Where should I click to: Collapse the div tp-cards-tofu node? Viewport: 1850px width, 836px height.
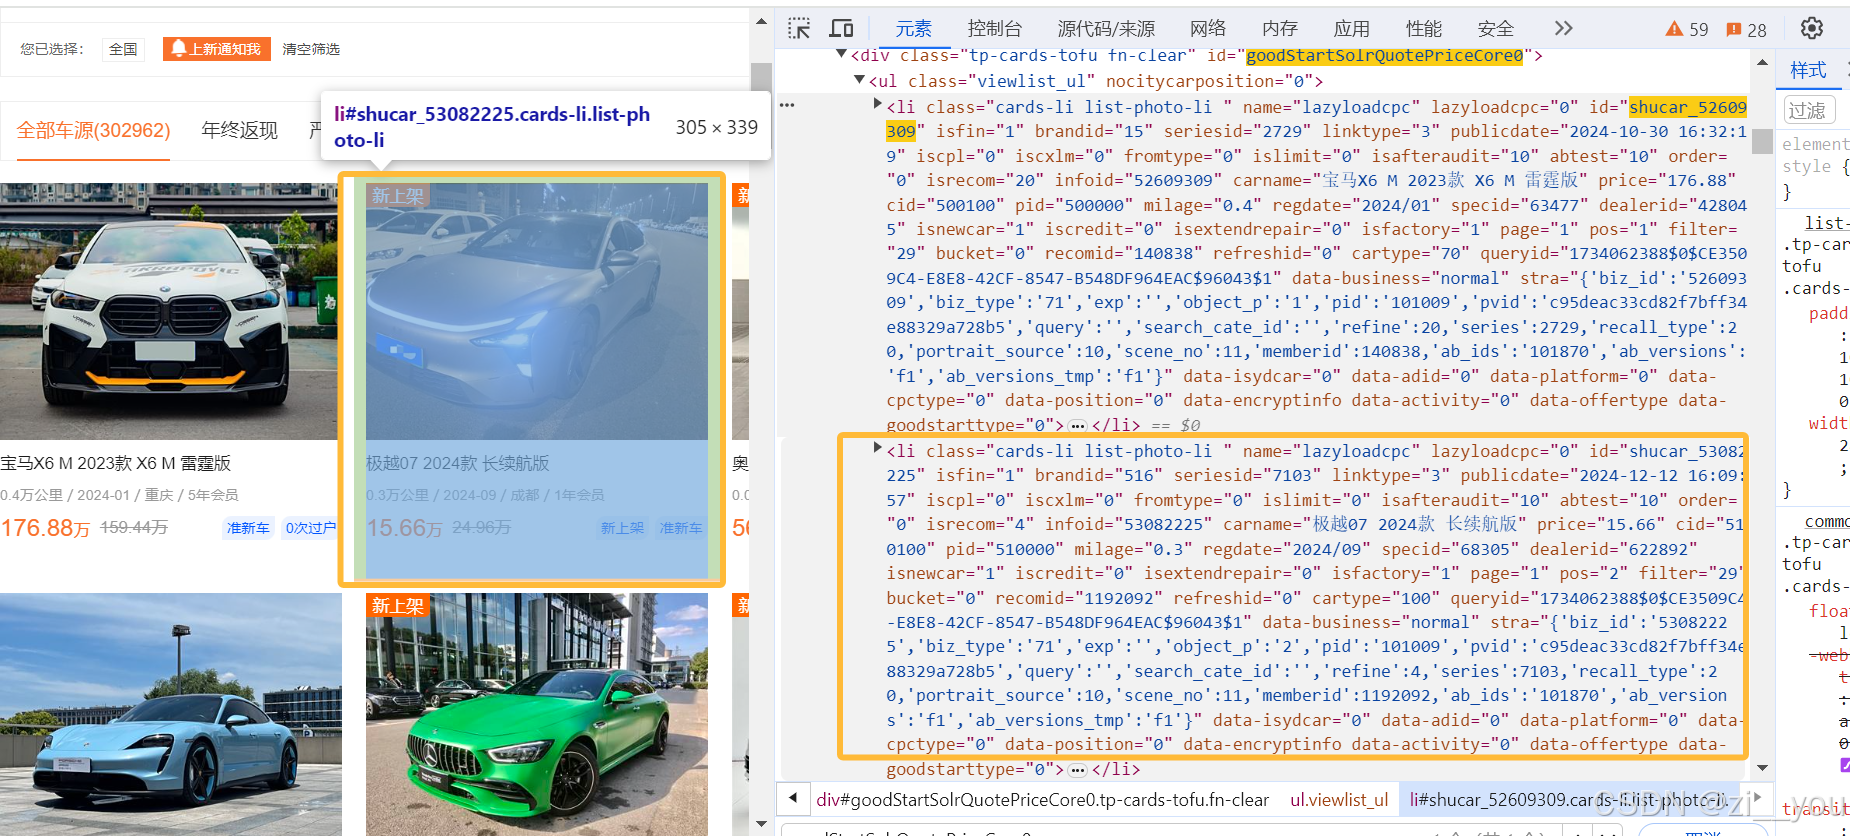click(841, 55)
